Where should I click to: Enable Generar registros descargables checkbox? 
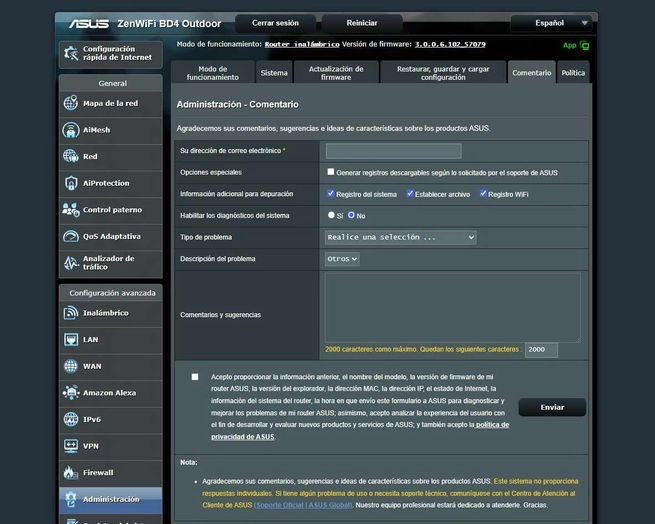click(x=331, y=172)
